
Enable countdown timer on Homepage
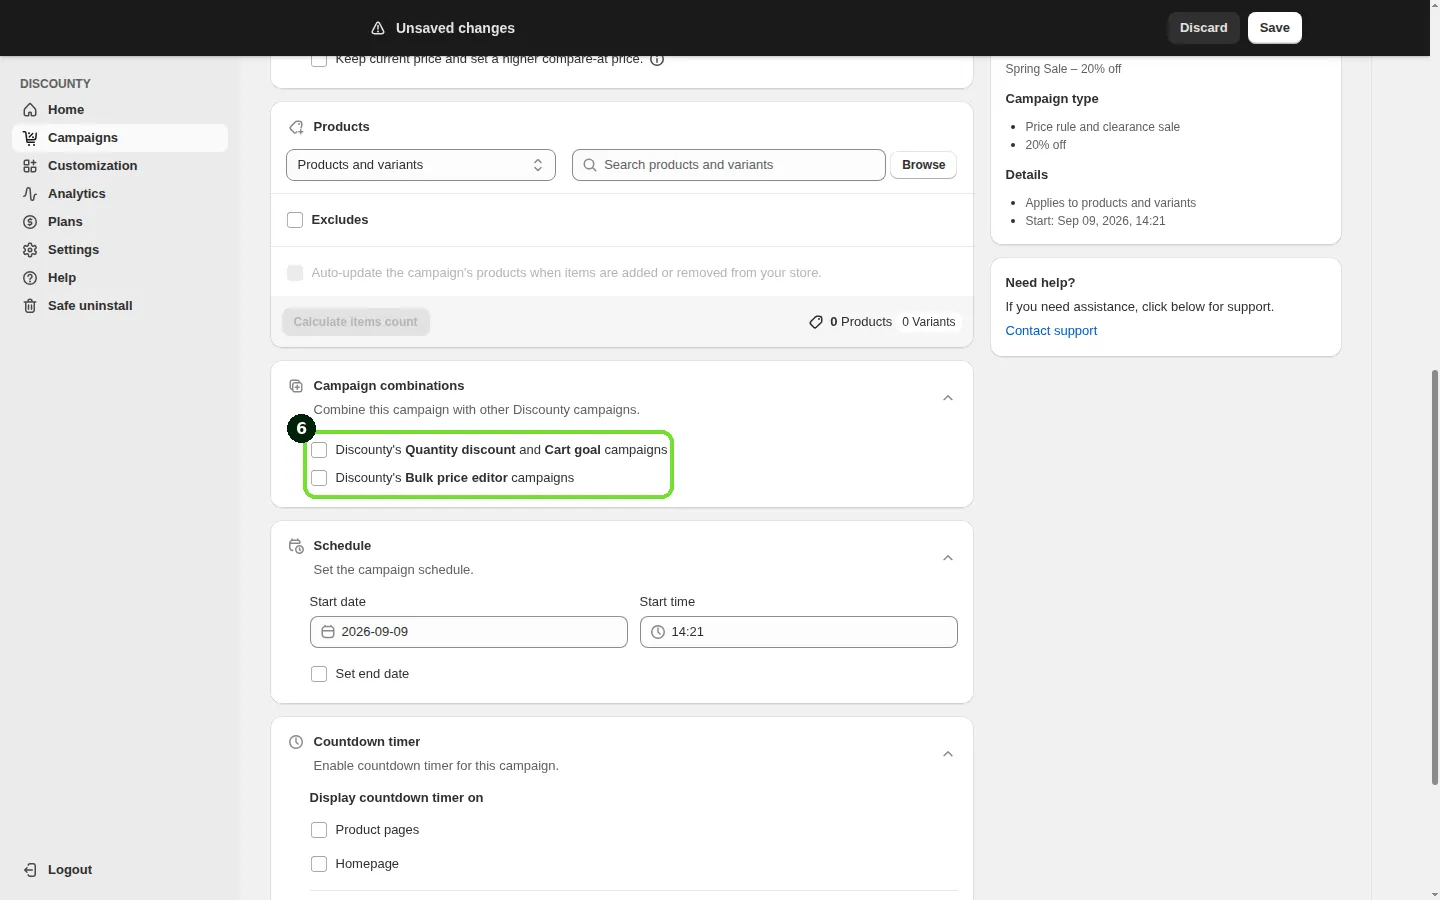click(x=319, y=864)
